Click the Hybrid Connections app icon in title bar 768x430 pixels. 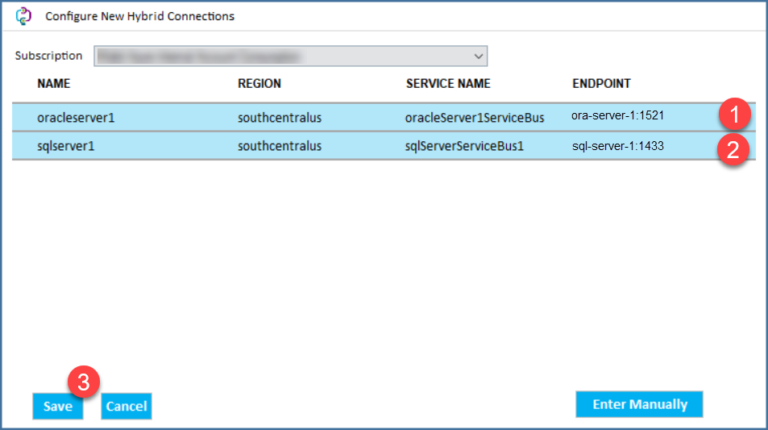24,17
